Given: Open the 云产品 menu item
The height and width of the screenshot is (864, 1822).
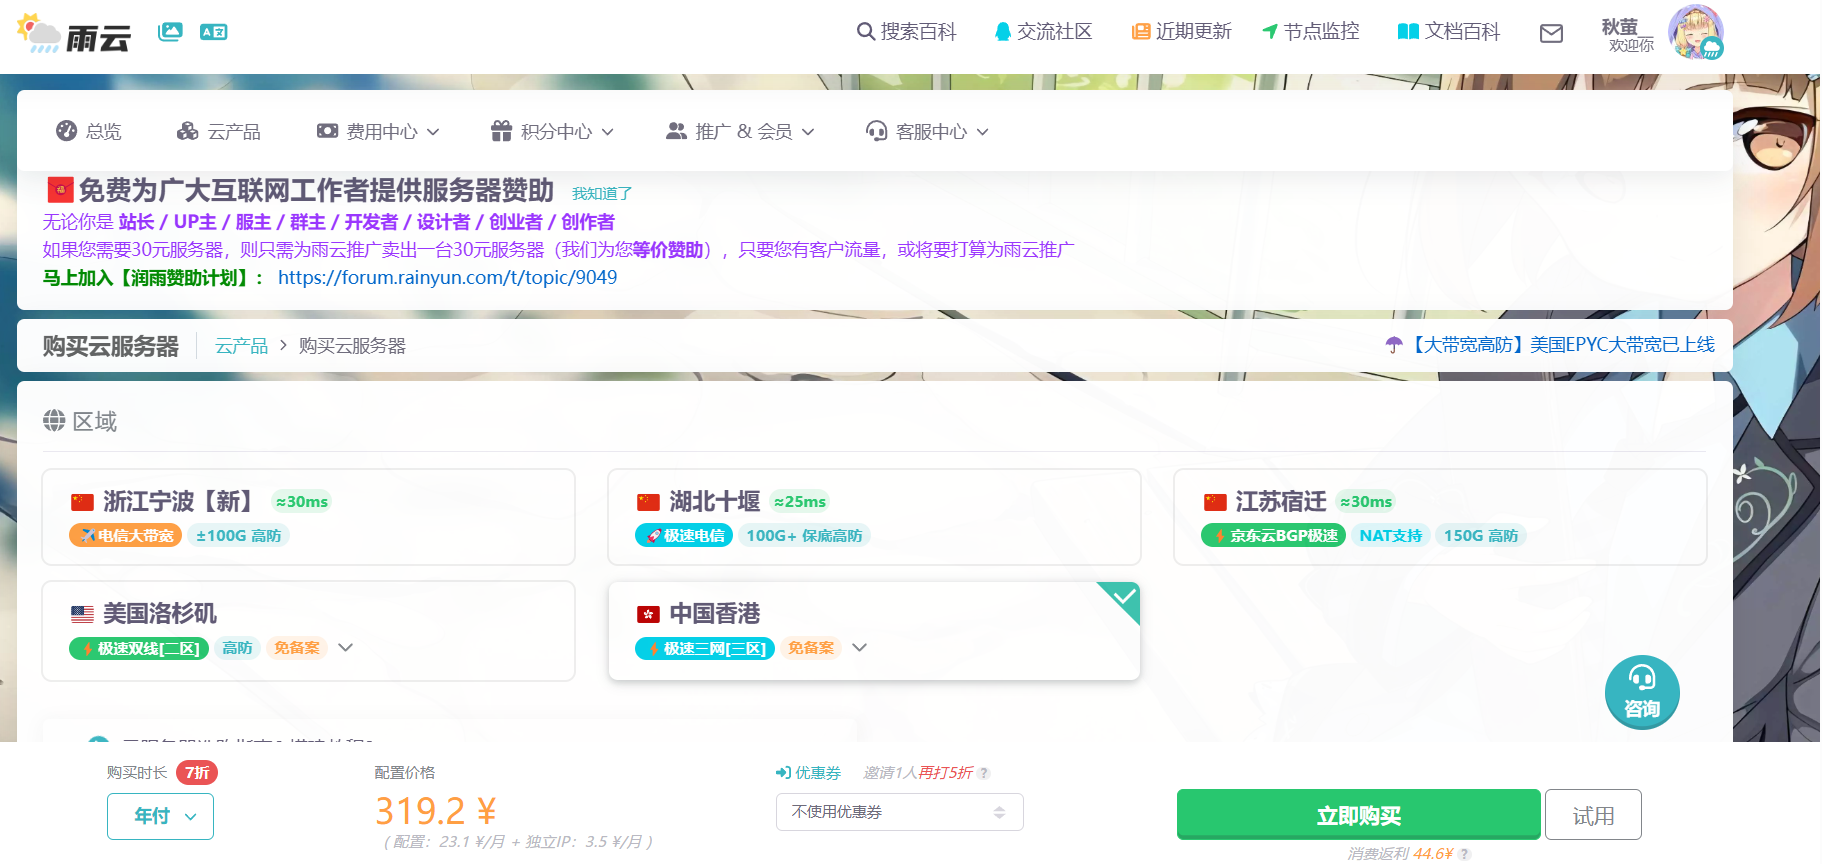Looking at the screenshot, I should (x=219, y=132).
